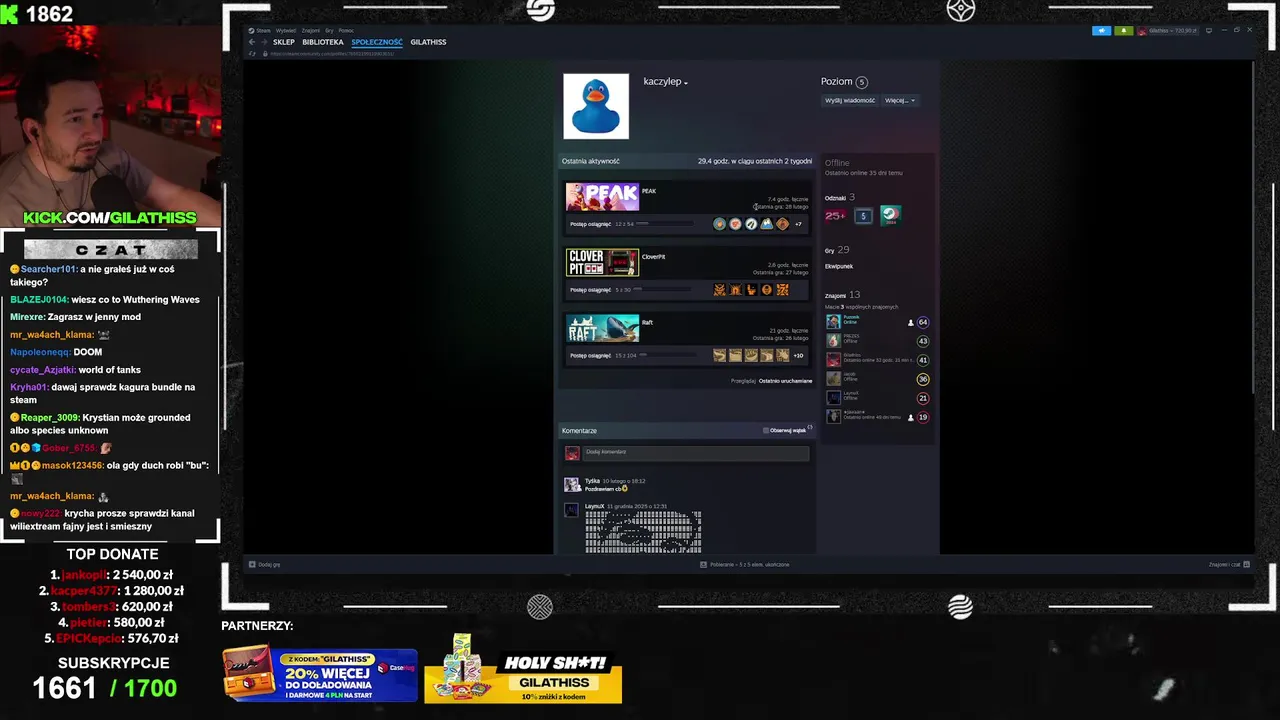This screenshot has height=720, width=1280.
Task: Click the second PEAK achievement icon
Action: (735, 224)
